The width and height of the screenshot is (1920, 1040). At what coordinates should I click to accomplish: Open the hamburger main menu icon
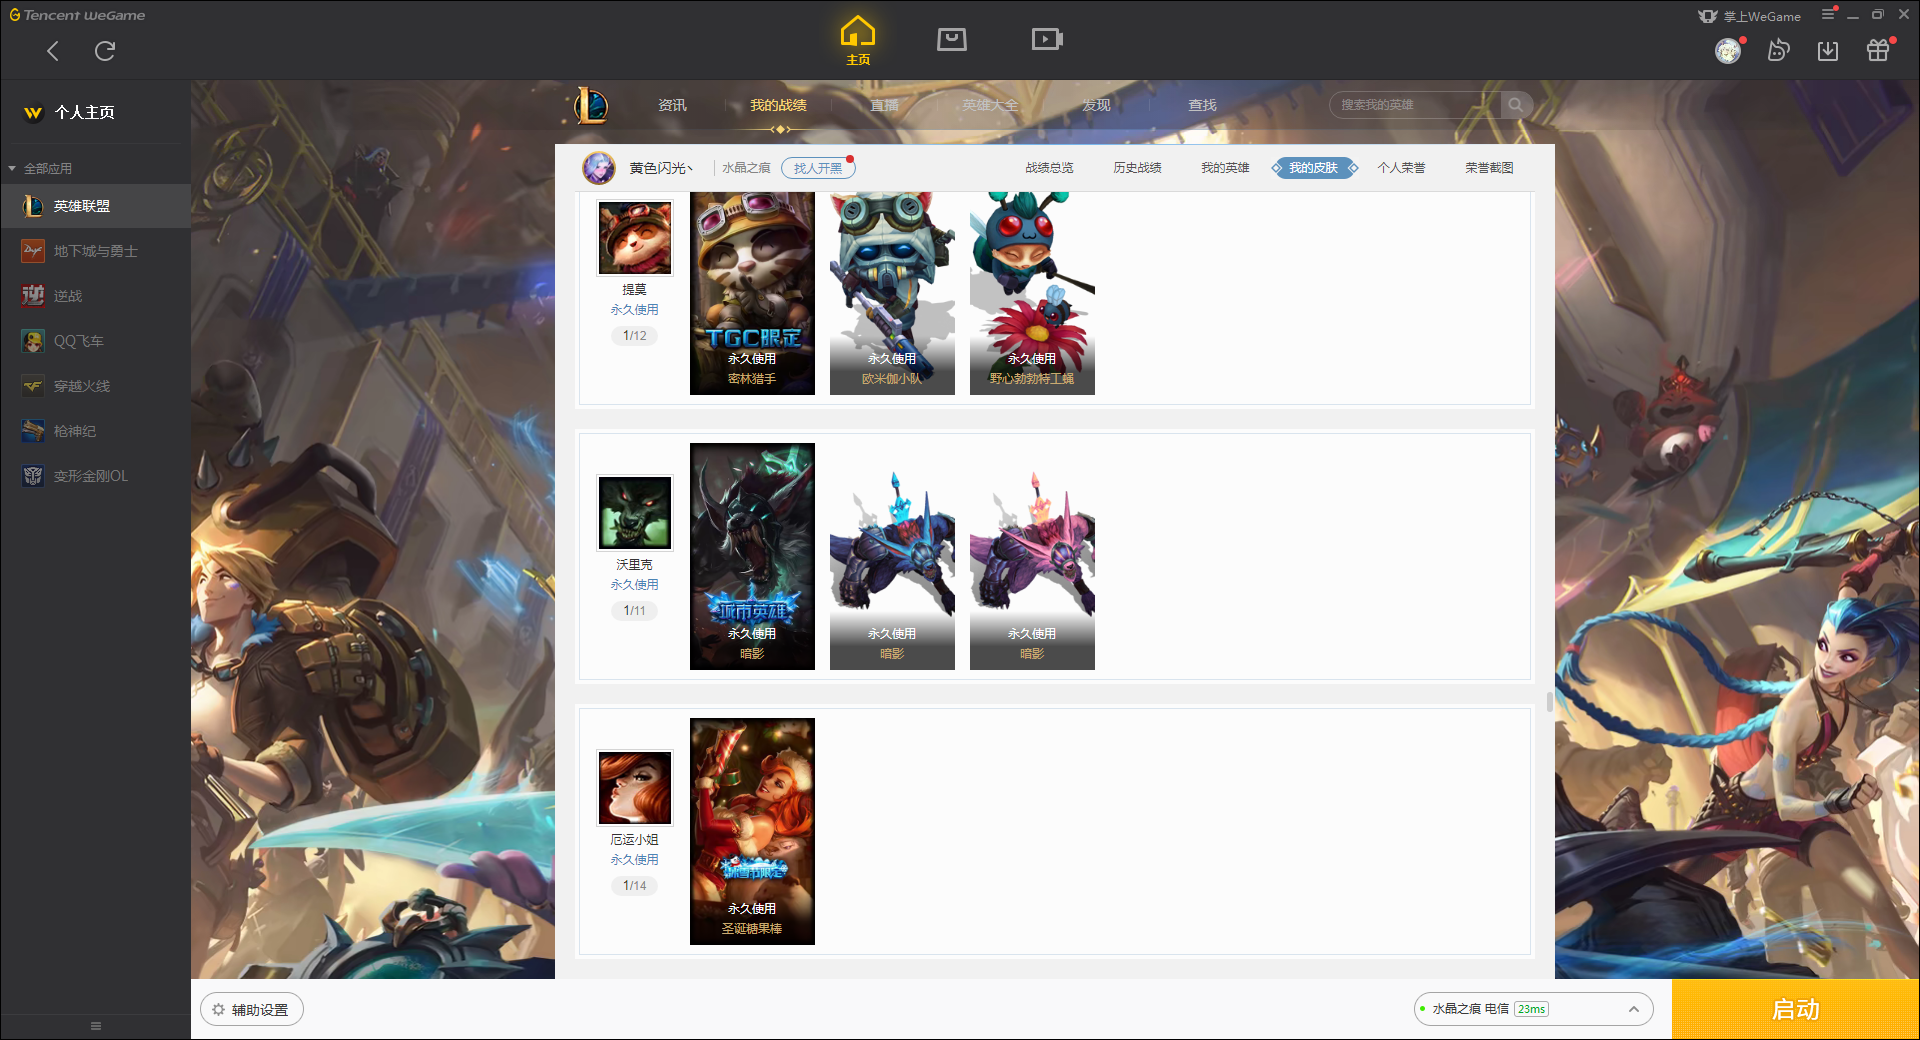[1828, 14]
